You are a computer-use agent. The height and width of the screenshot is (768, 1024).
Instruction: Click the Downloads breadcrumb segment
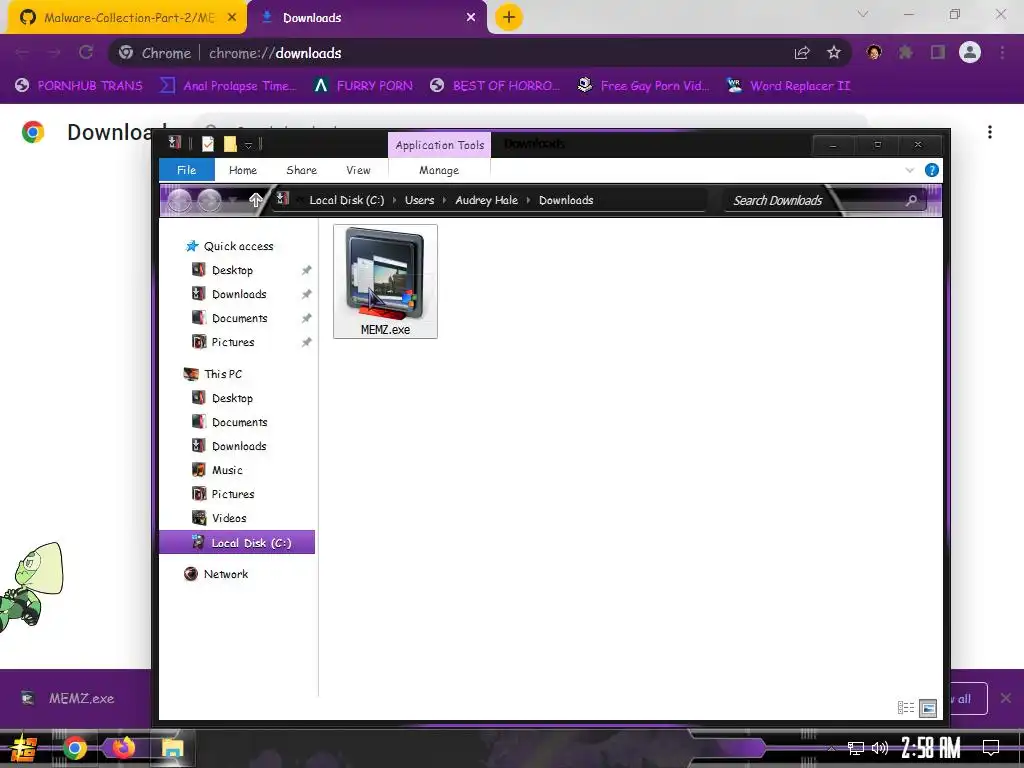pos(566,200)
